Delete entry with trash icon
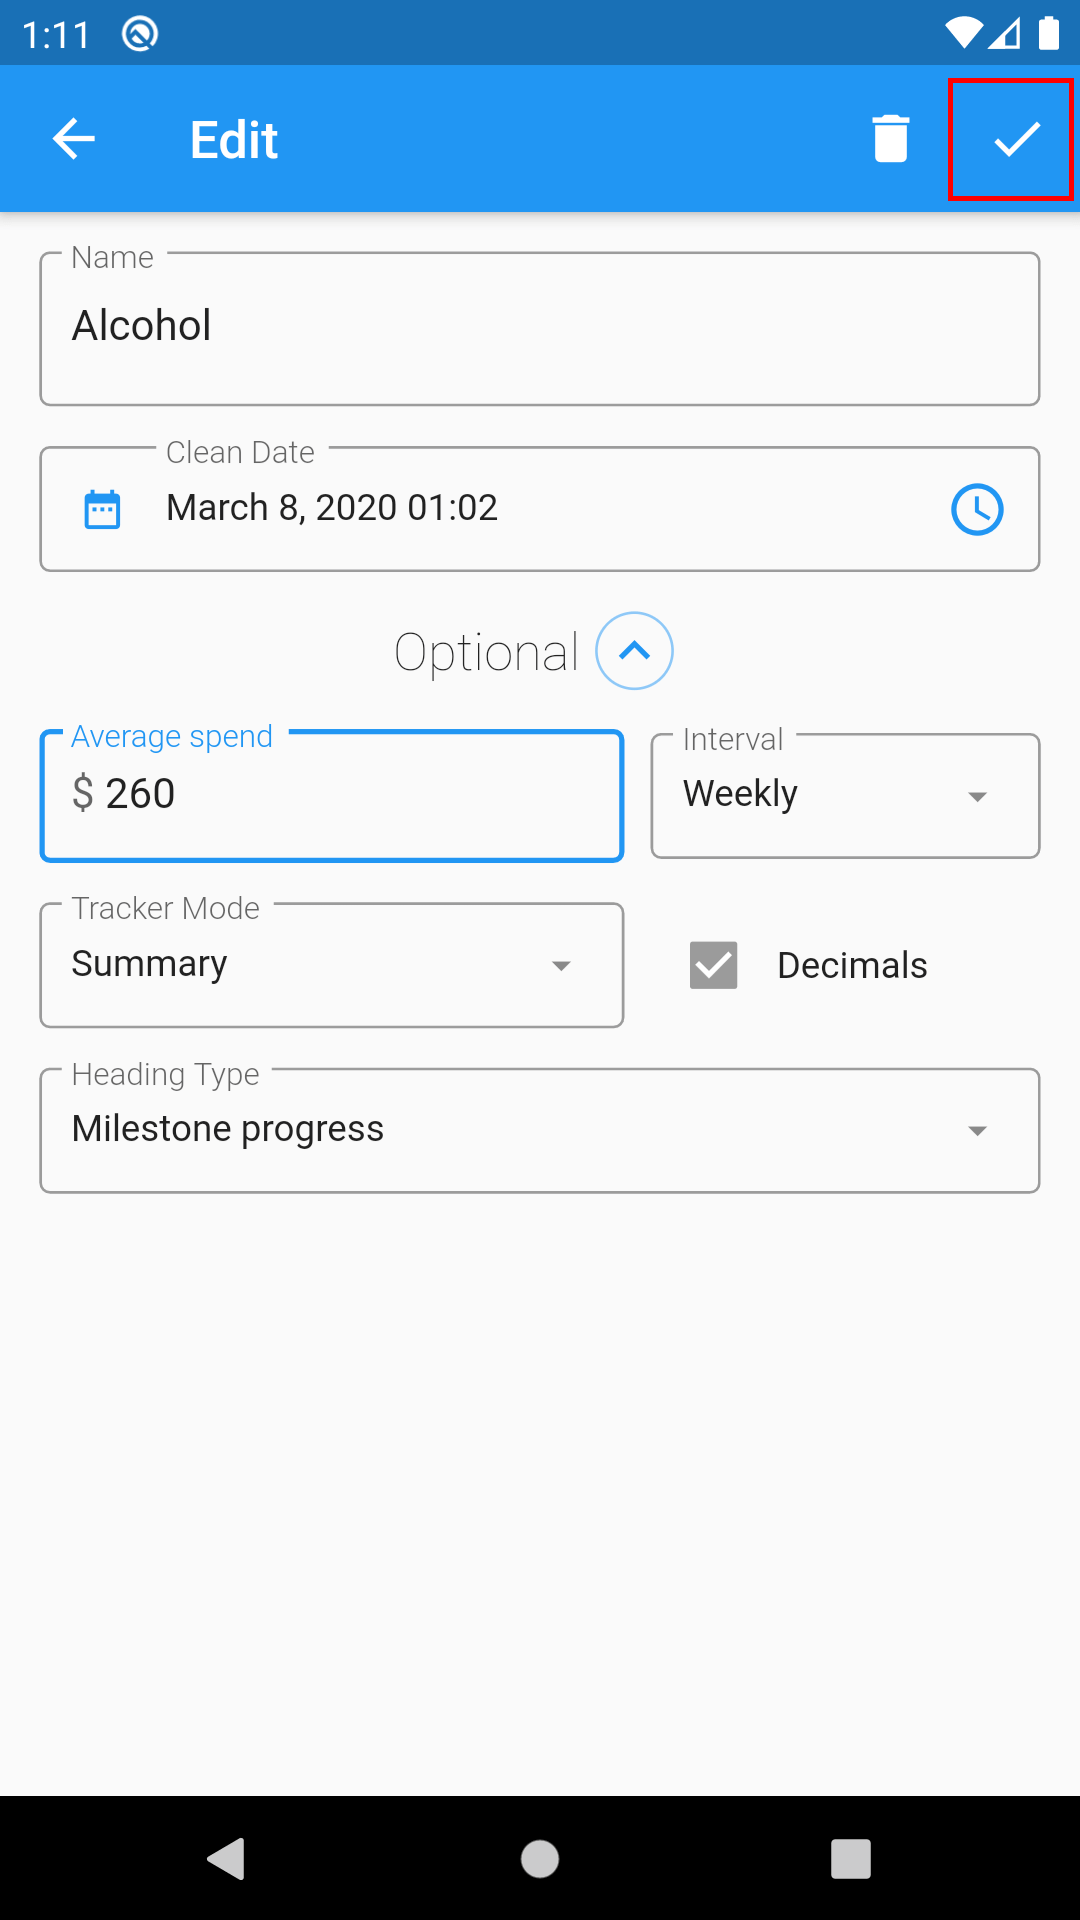Image resolution: width=1080 pixels, height=1920 pixels. point(890,139)
